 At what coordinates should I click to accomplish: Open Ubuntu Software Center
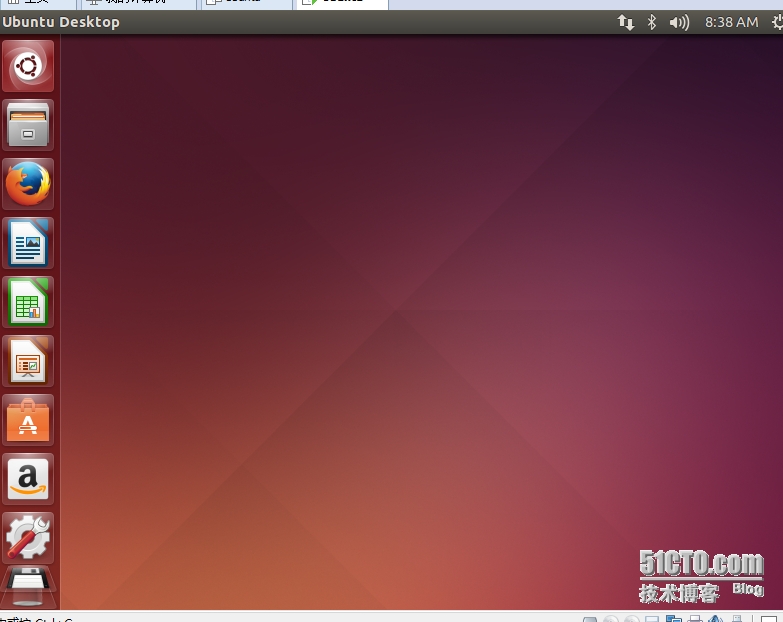(28, 419)
